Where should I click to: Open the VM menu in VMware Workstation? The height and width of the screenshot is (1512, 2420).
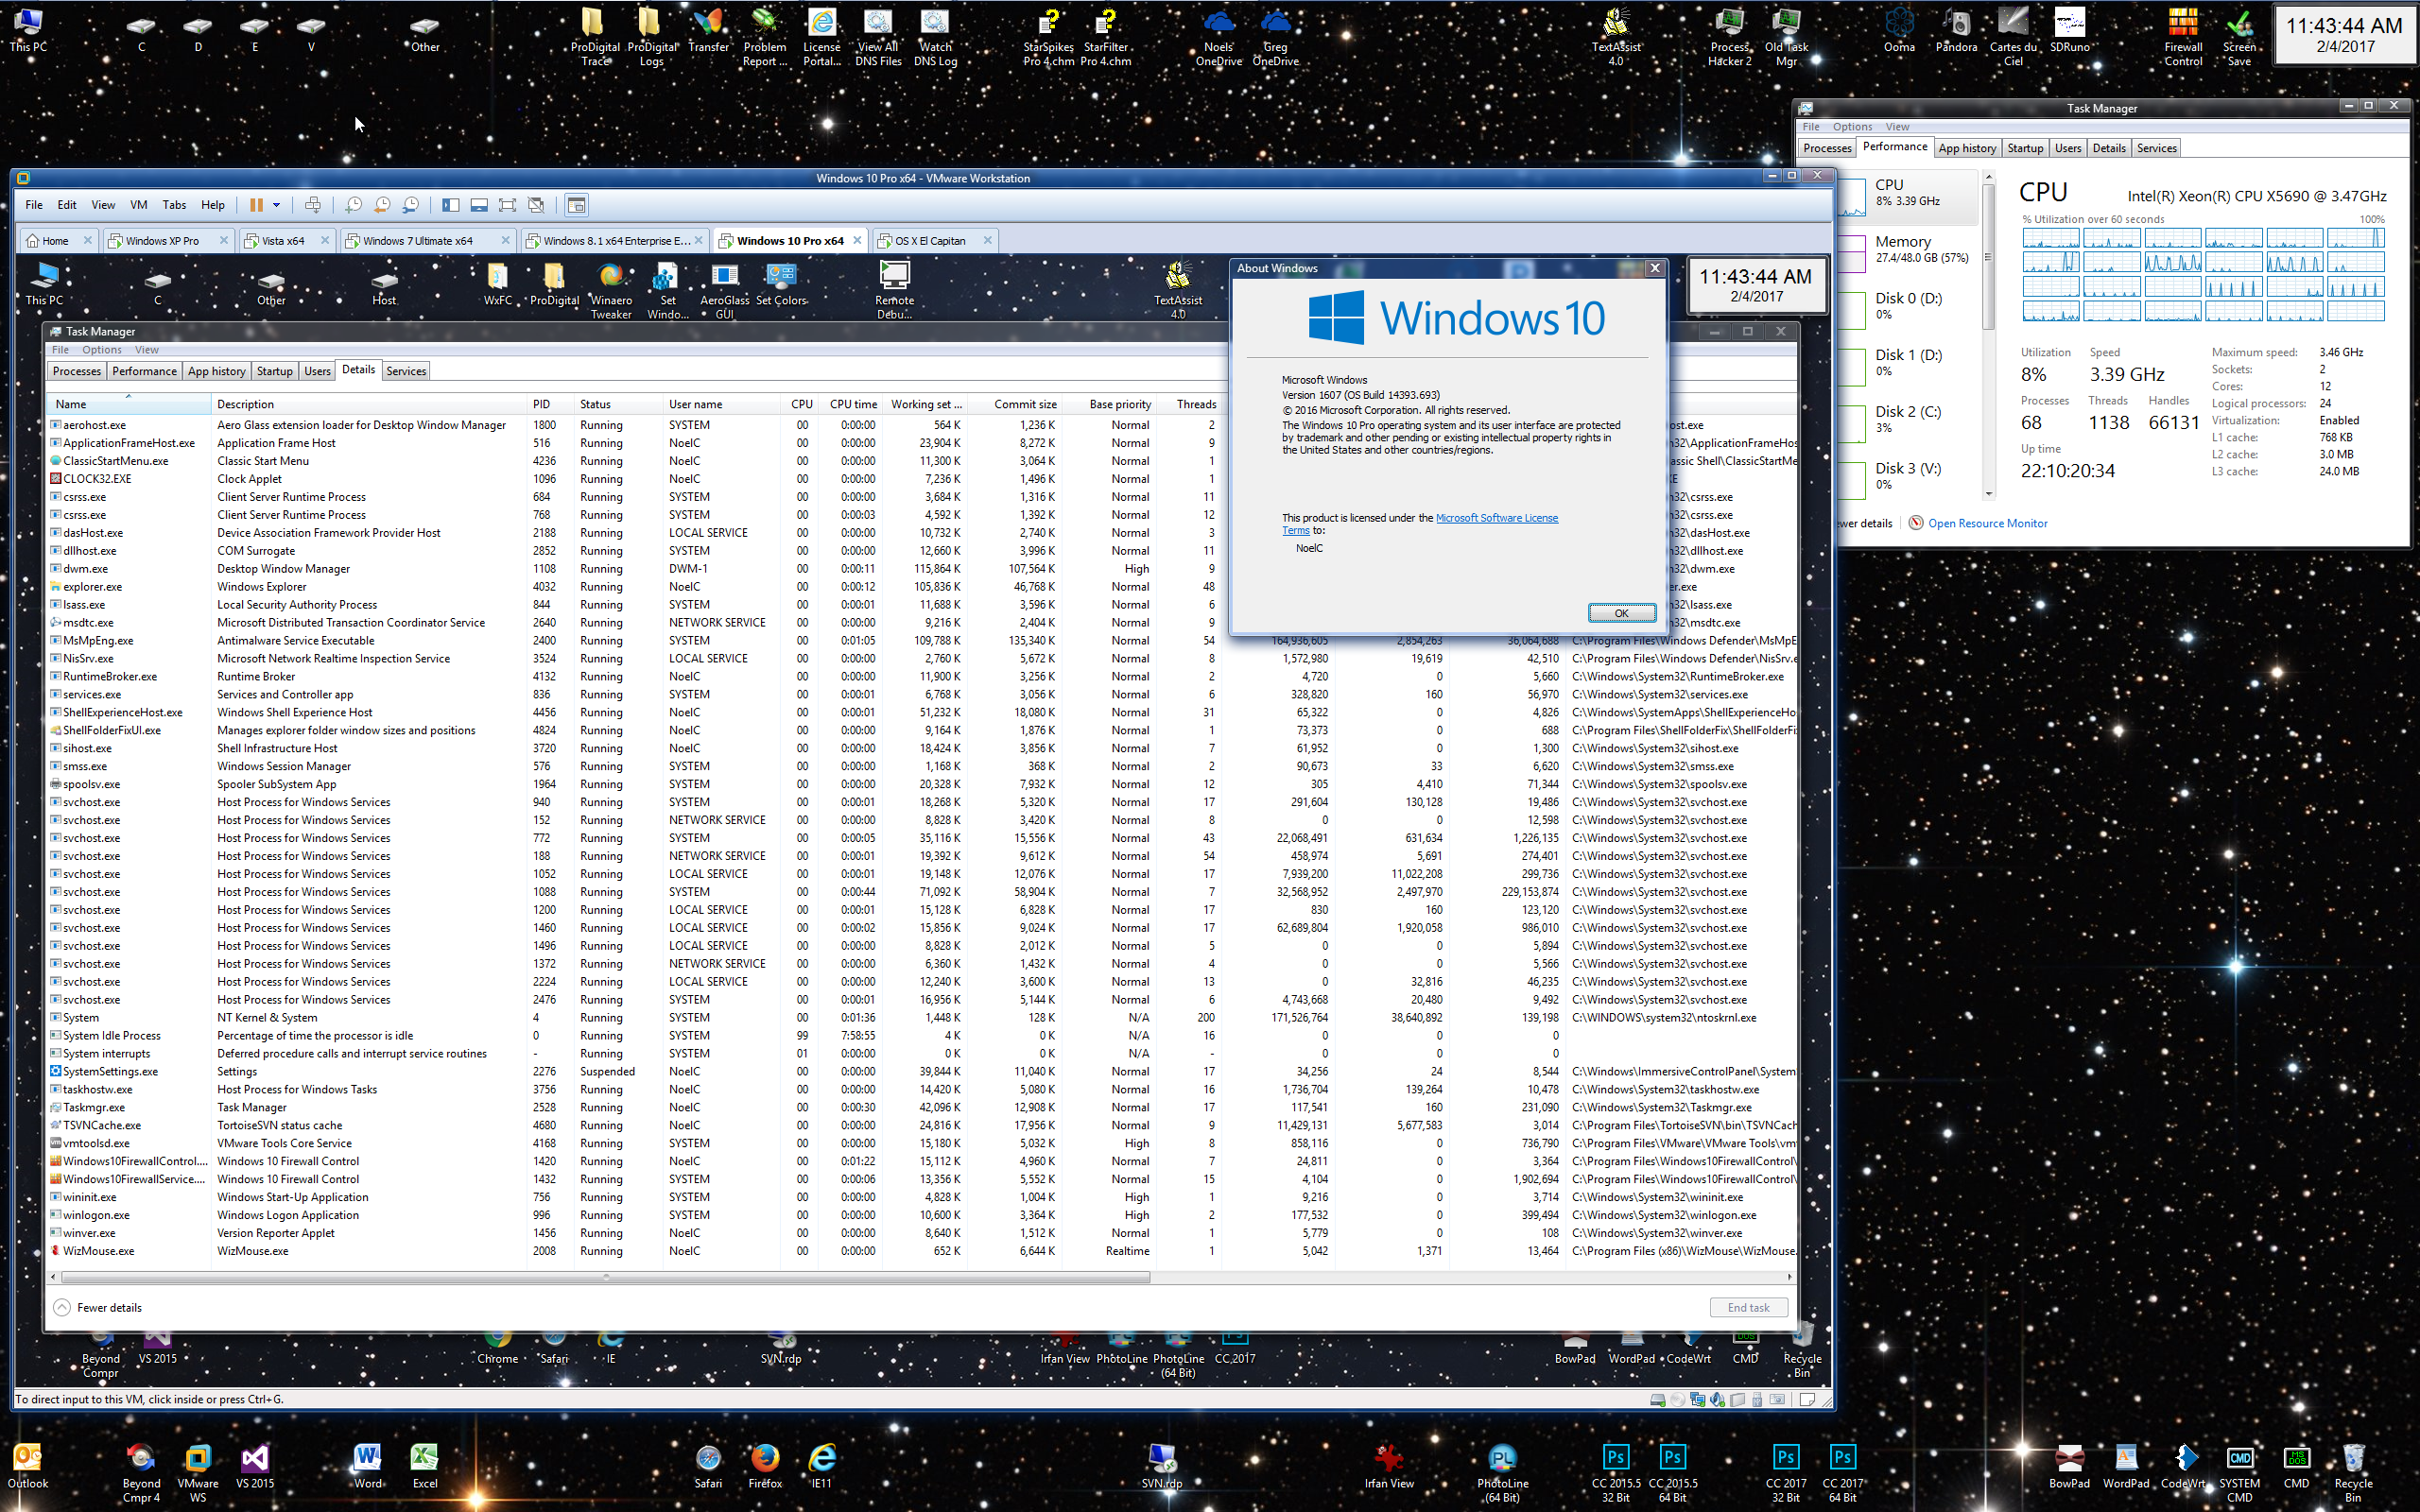pos(138,205)
